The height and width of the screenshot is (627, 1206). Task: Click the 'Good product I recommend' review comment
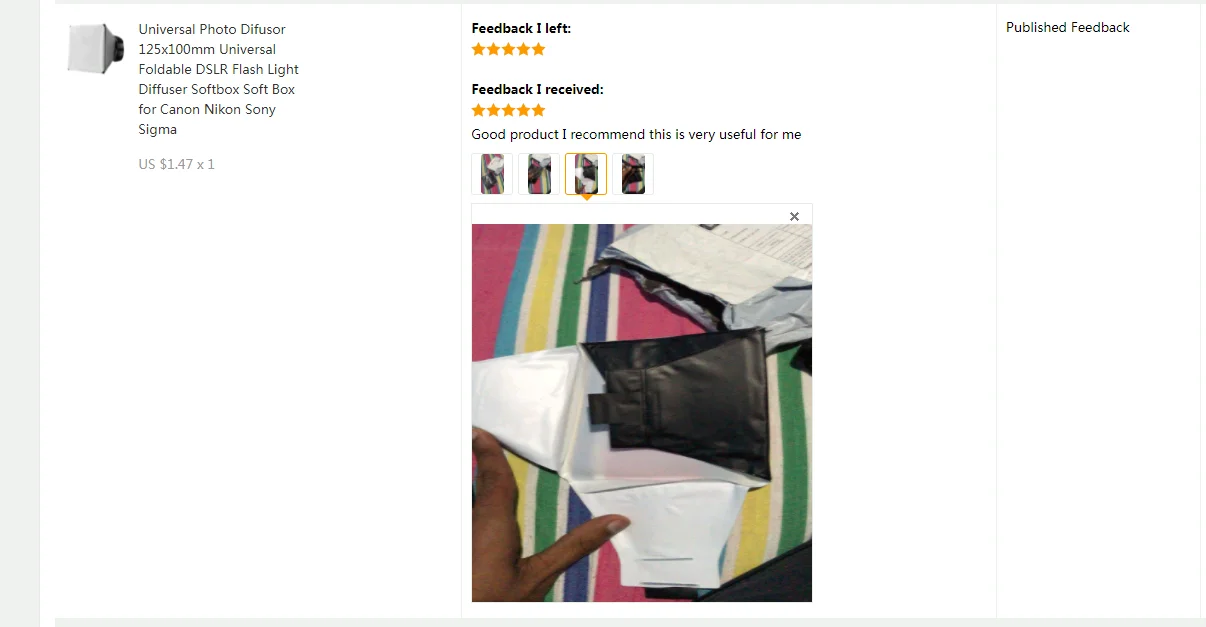(x=636, y=134)
